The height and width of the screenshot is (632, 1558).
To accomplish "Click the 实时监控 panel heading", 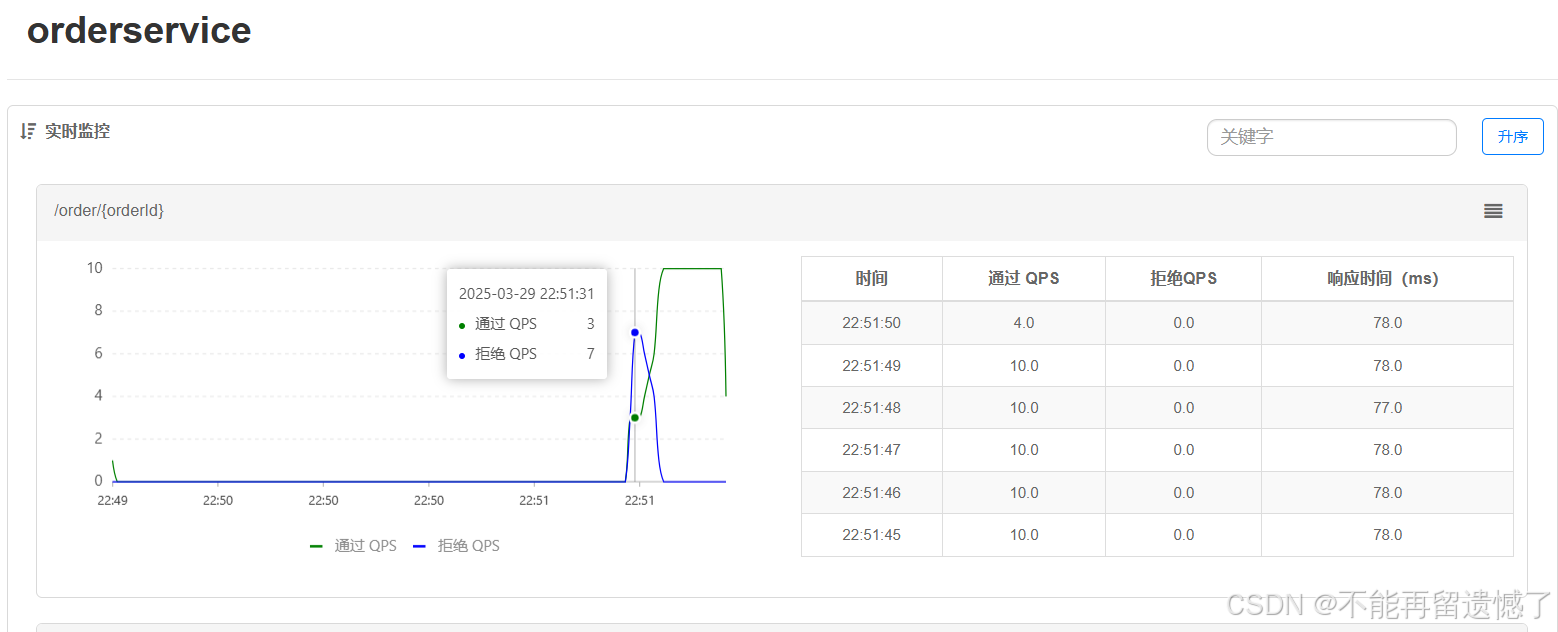I will (77, 131).
